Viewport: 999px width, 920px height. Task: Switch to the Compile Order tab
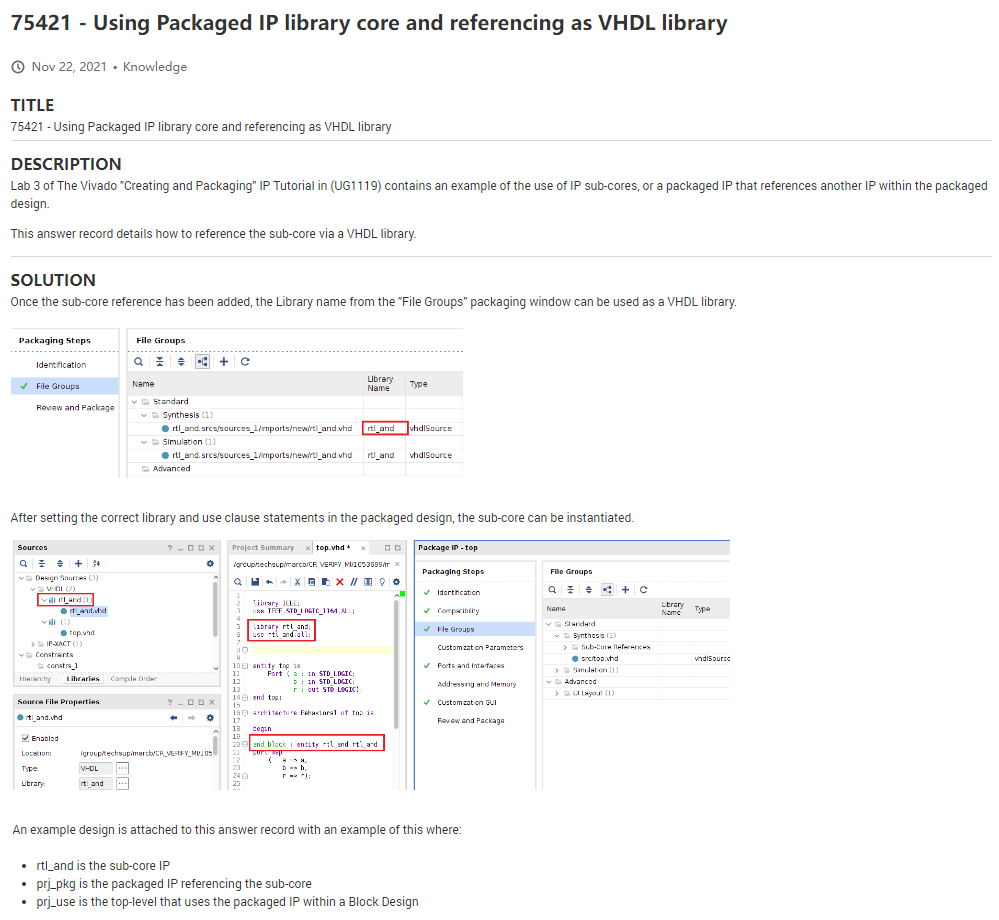click(133, 679)
